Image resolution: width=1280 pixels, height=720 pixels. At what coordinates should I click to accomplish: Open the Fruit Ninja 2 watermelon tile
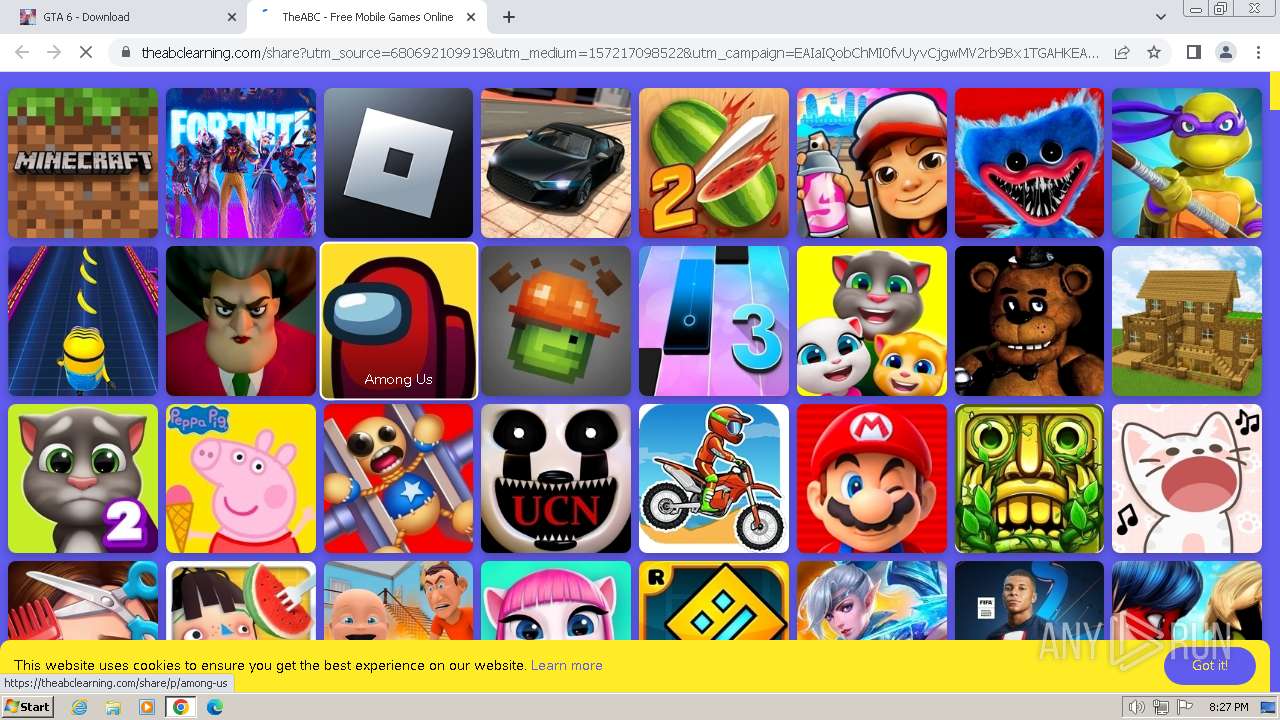714,163
